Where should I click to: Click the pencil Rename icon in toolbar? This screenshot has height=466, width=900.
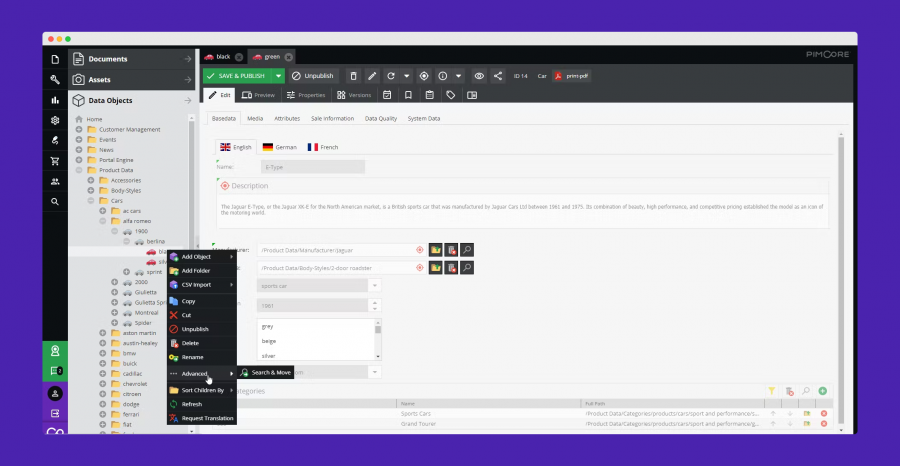pyautogui.click(x=372, y=76)
